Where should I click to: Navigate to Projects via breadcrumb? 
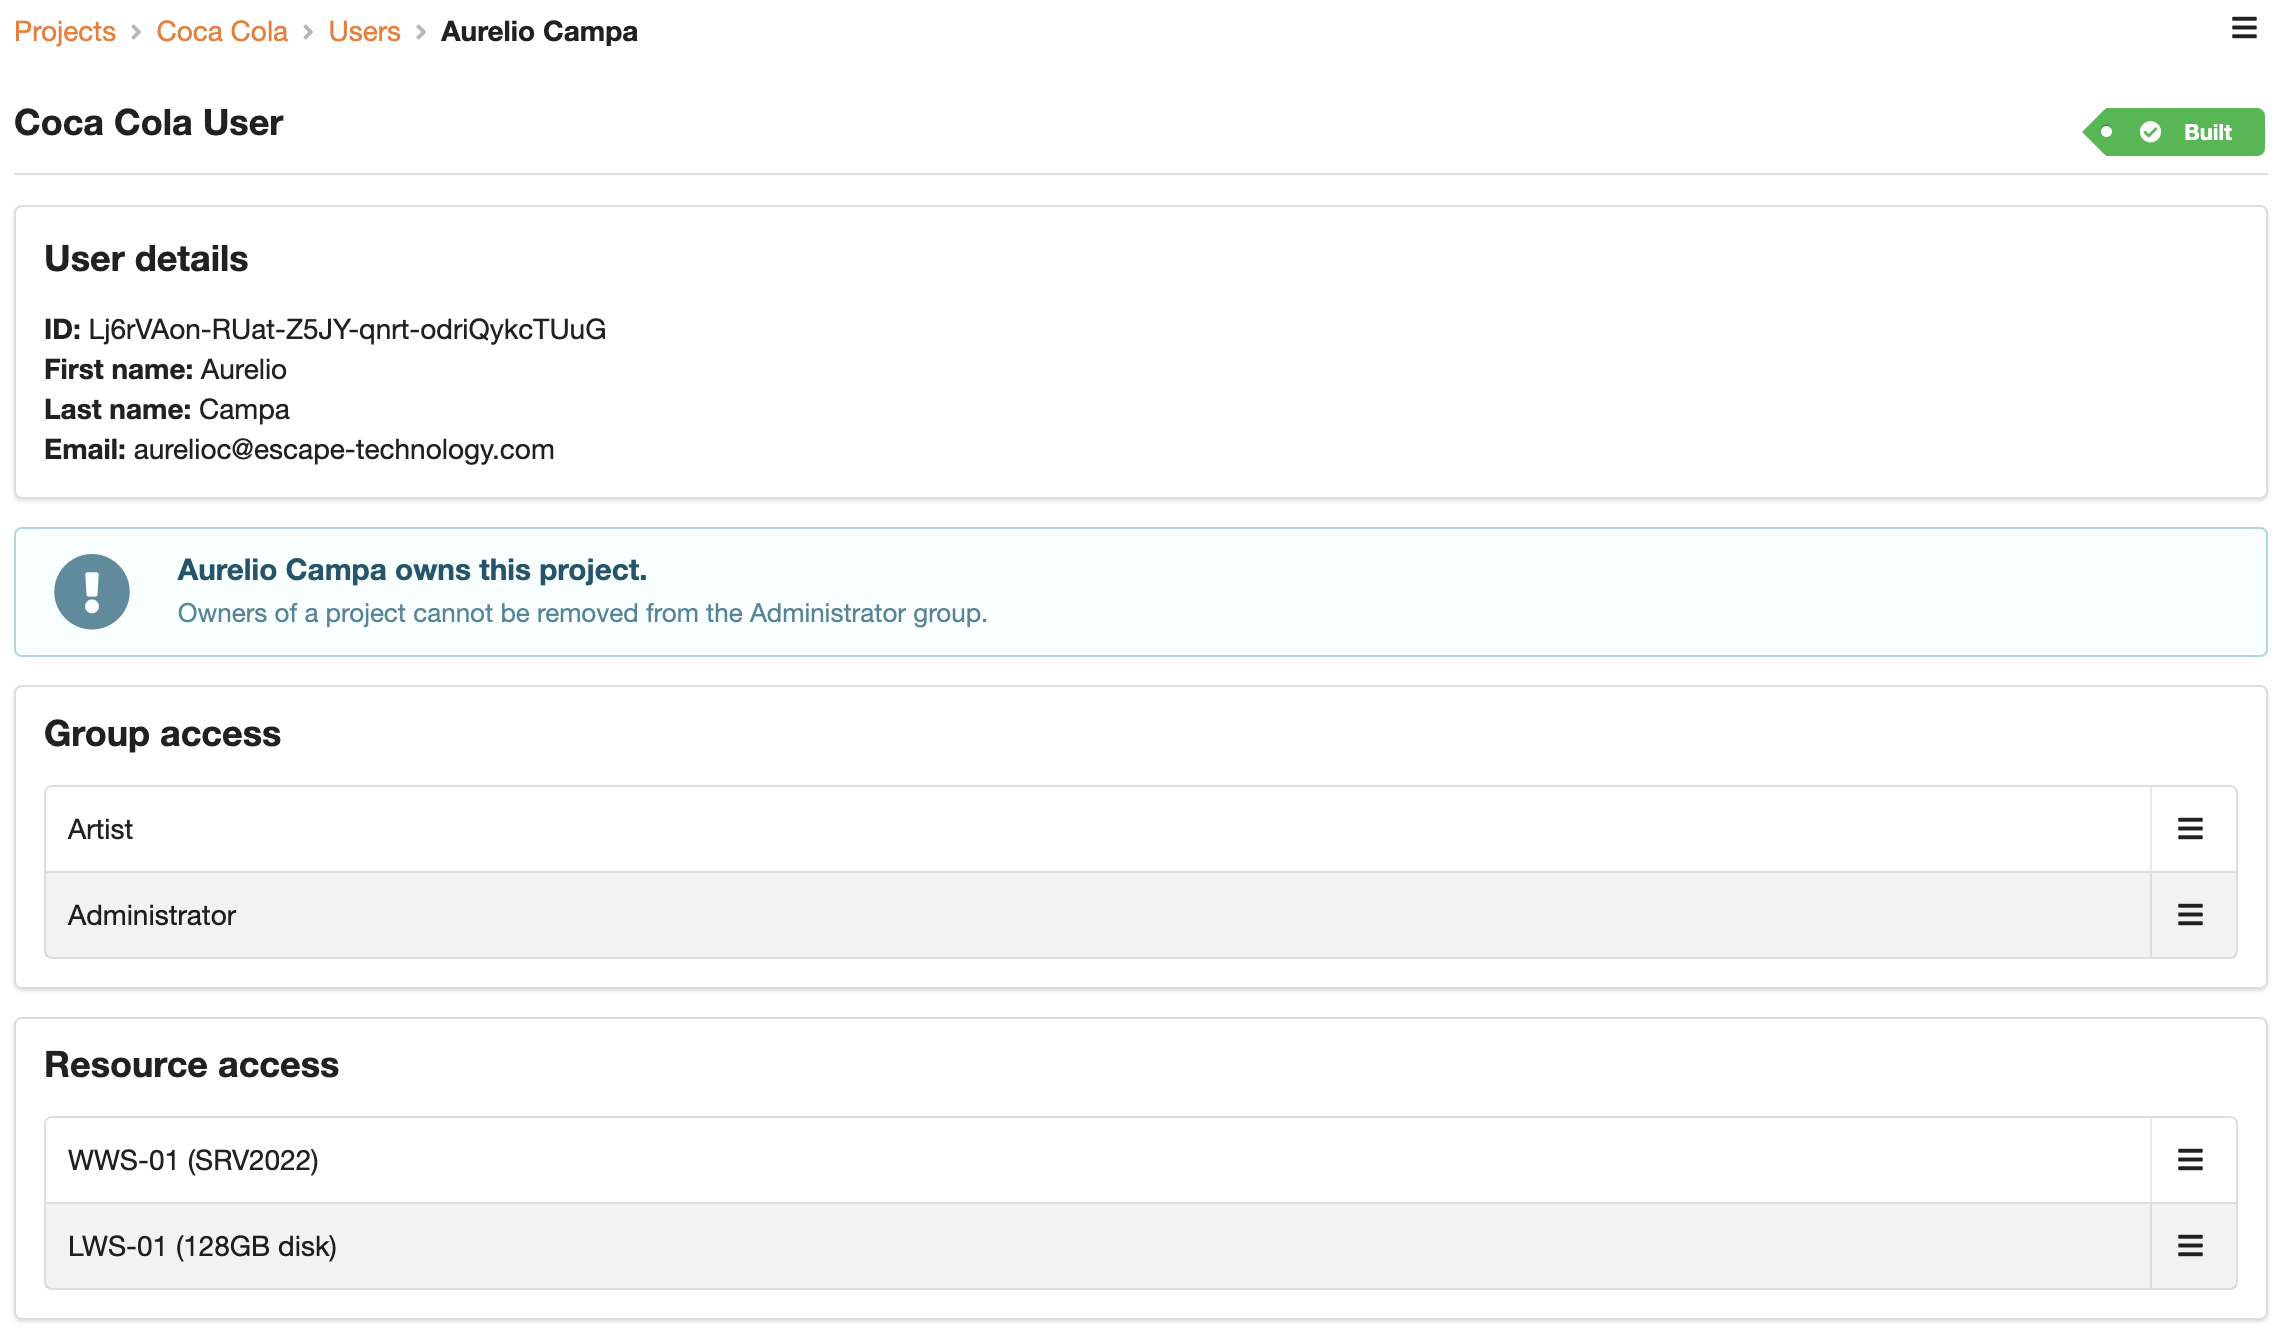point(64,31)
